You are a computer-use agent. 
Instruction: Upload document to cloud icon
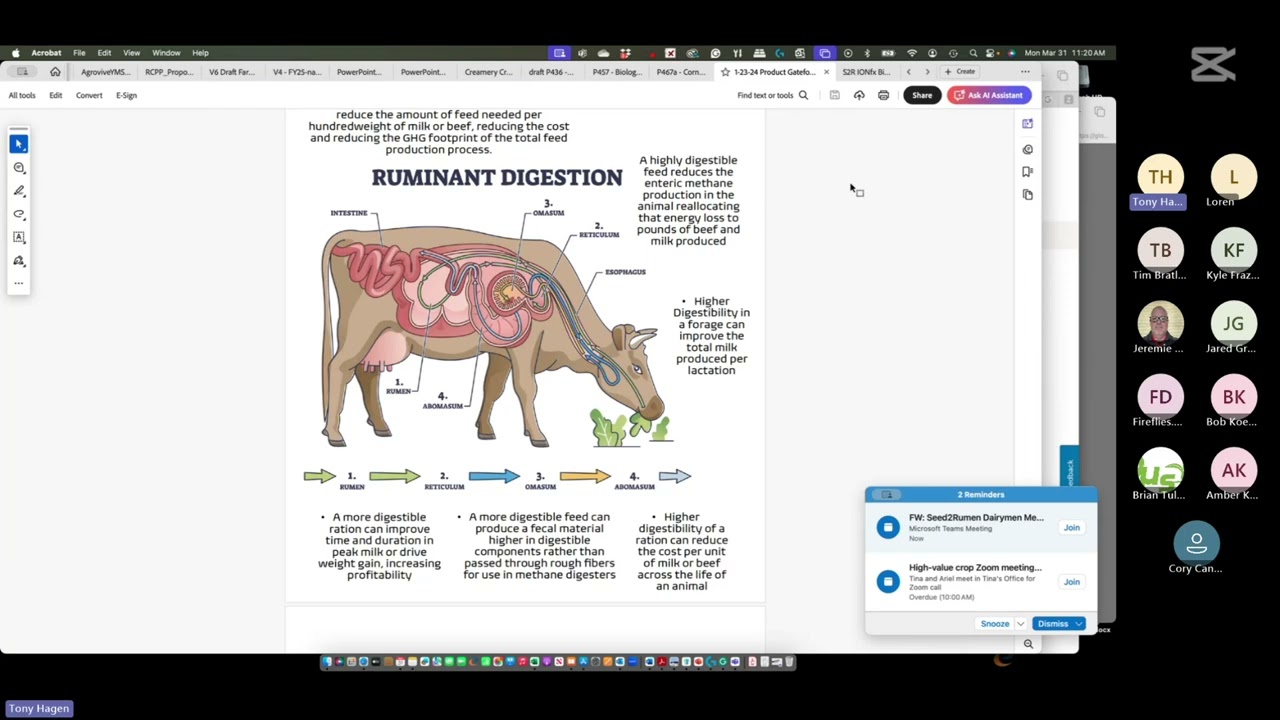(859, 95)
